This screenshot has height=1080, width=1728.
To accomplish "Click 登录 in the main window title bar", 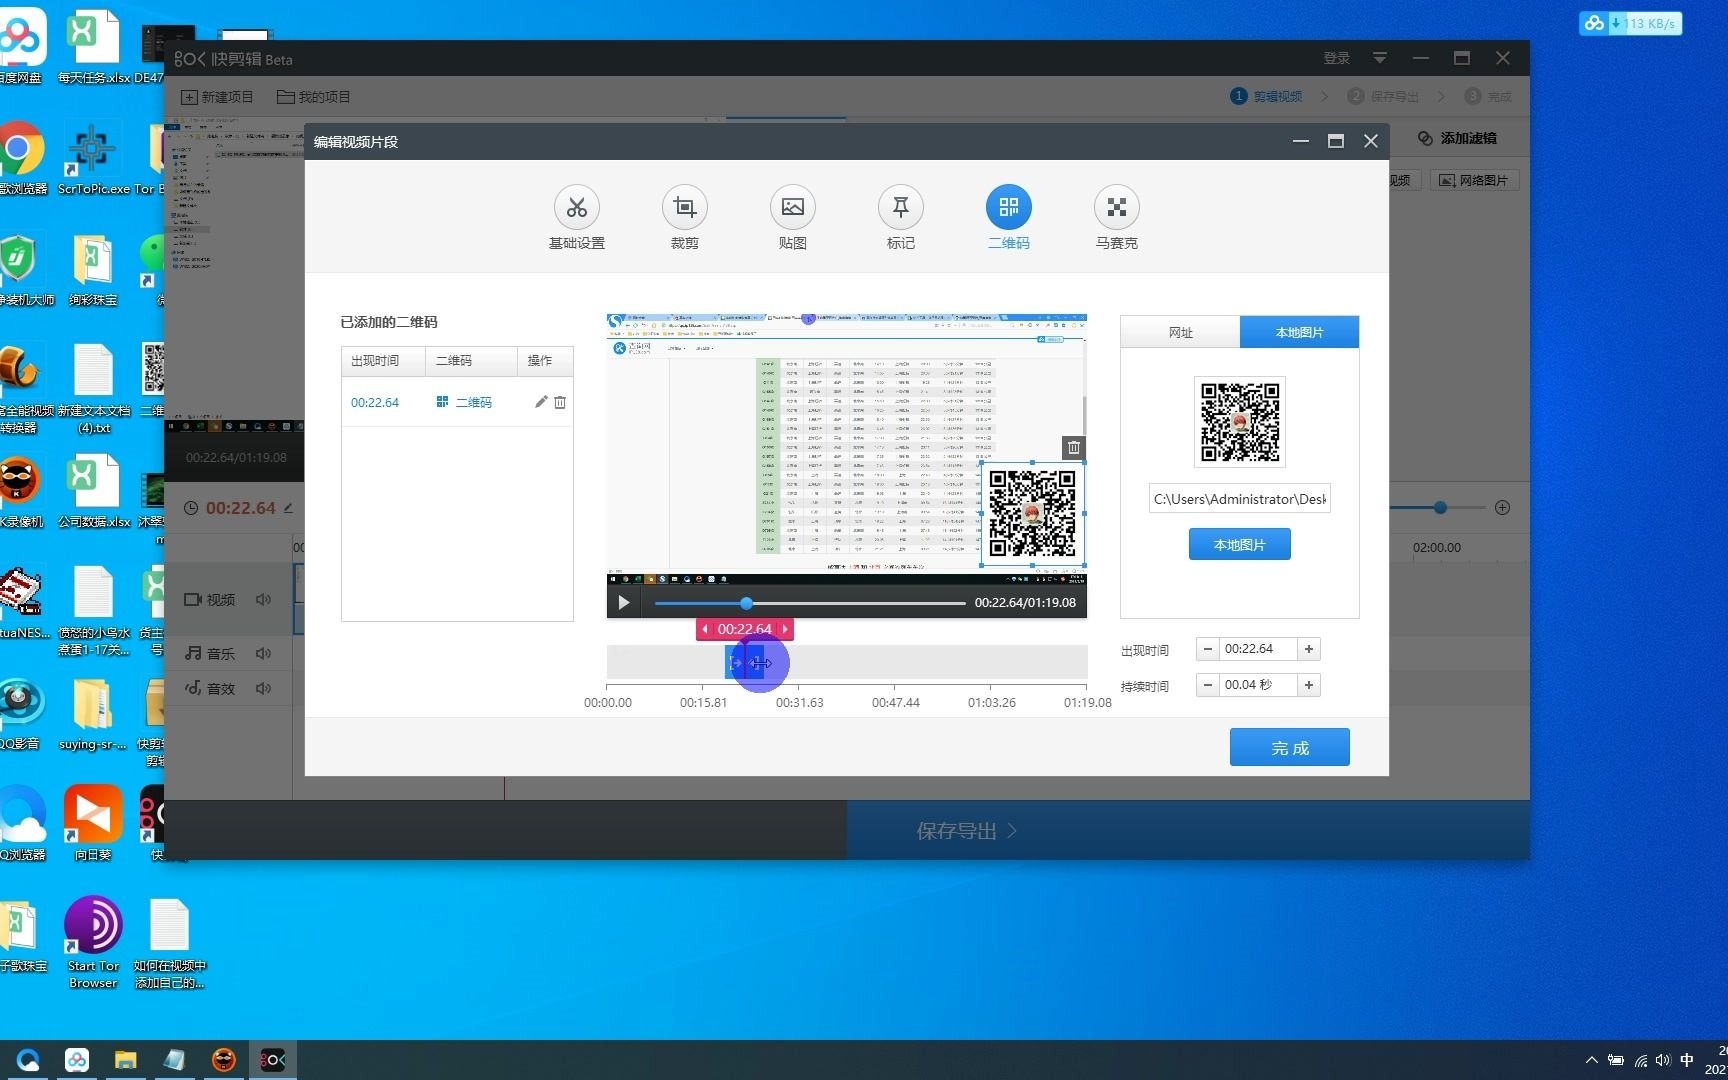I will pyautogui.click(x=1337, y=58).
